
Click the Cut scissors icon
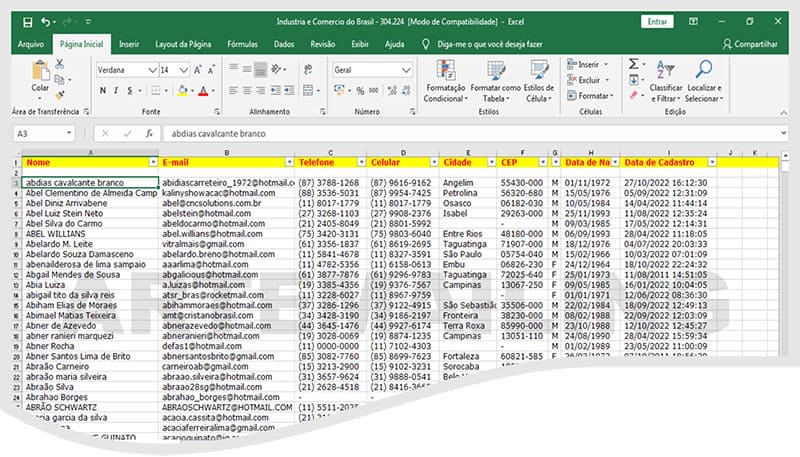tap(60, 64)
